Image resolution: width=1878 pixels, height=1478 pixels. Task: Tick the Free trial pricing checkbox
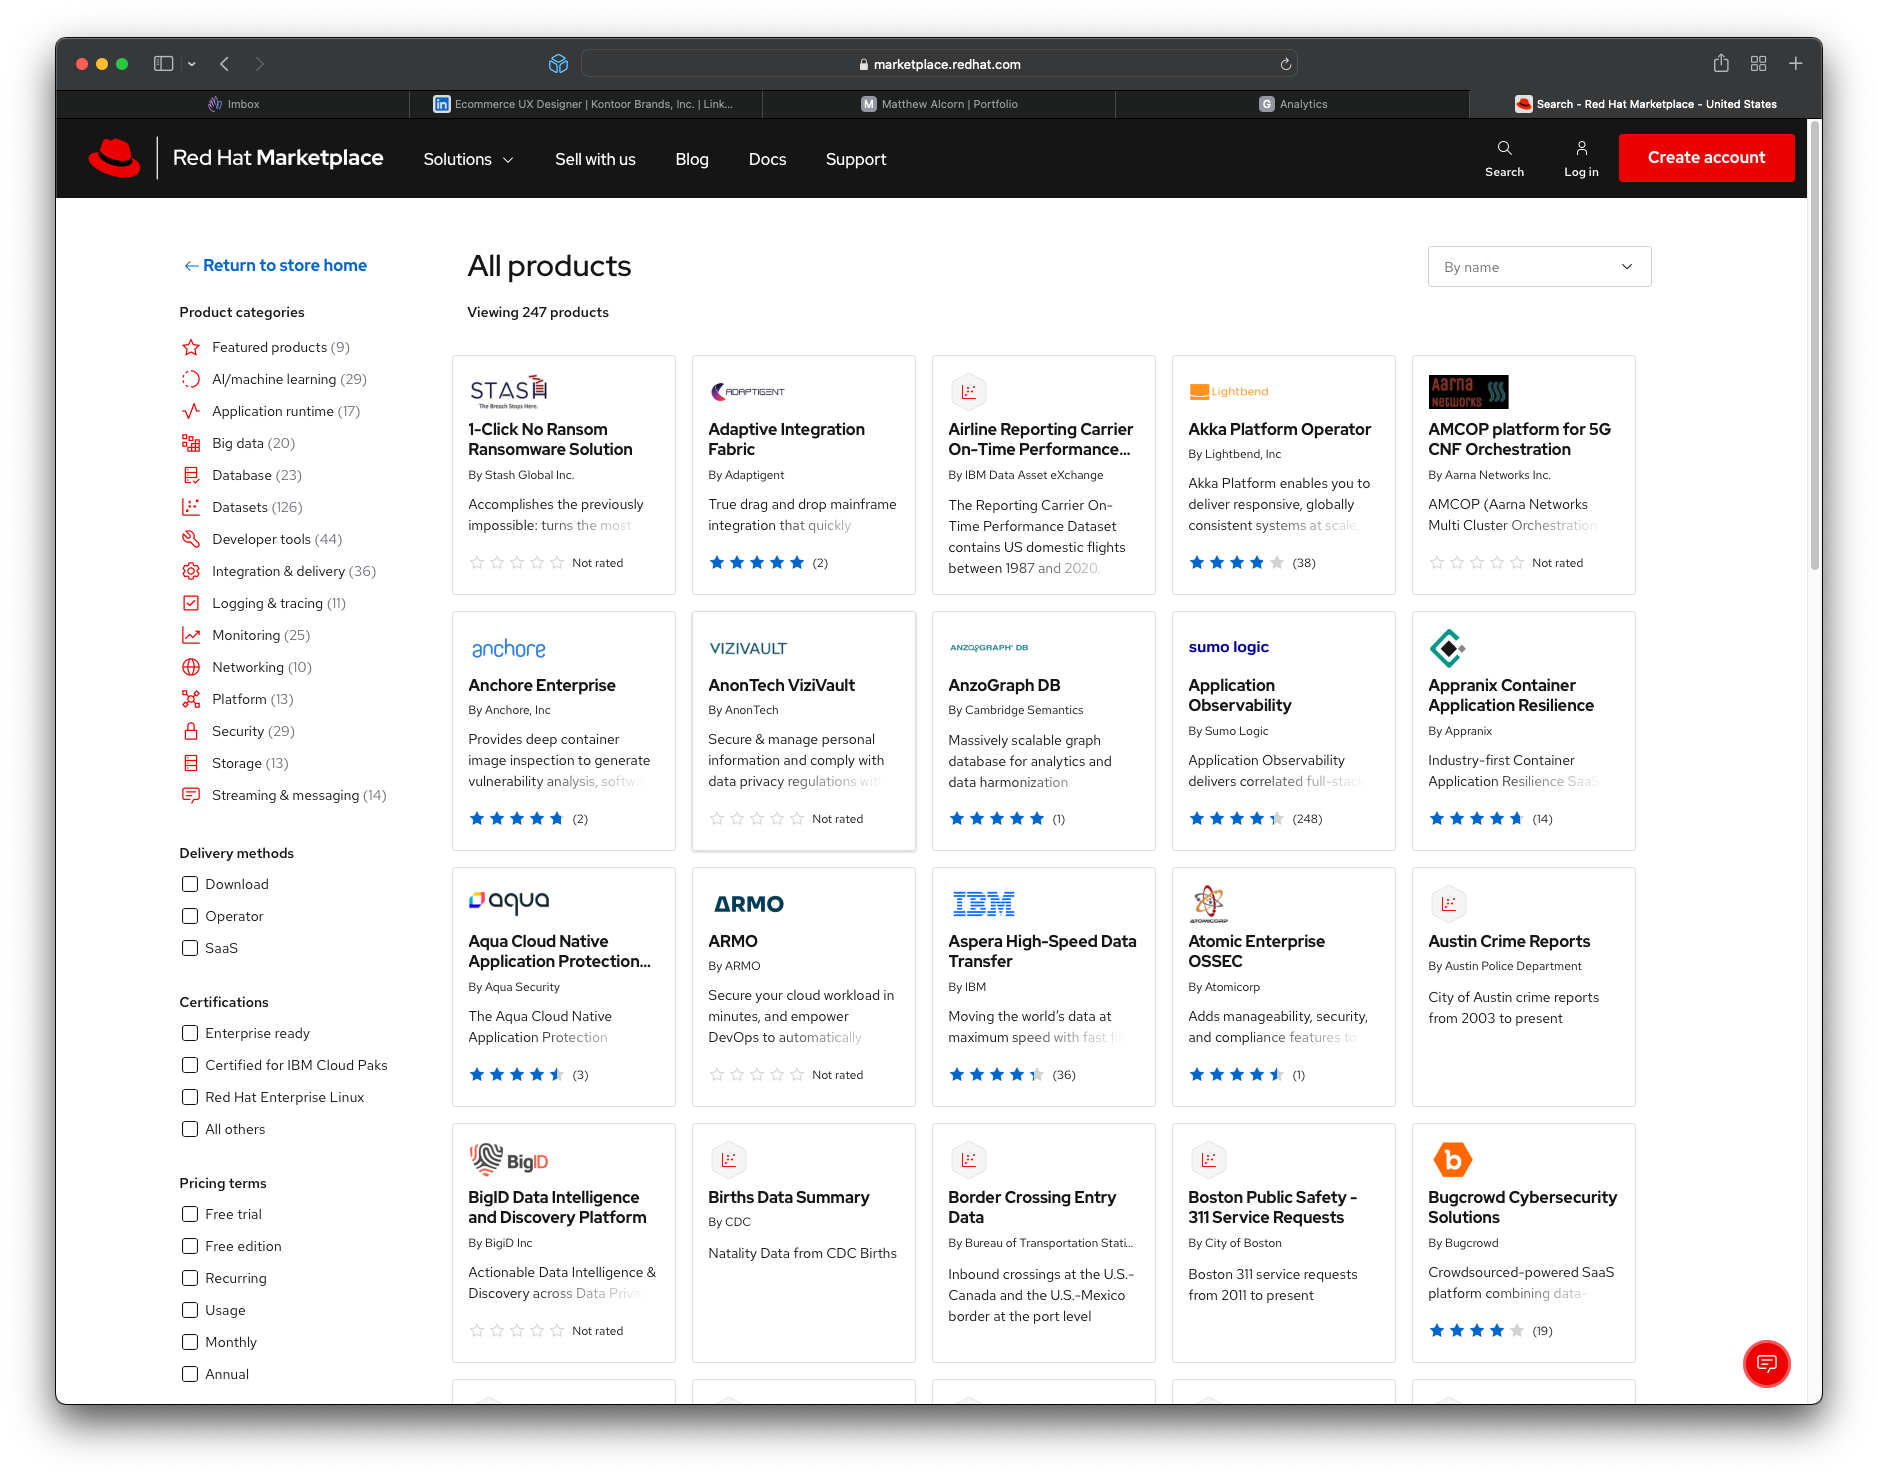coord(190,1214)
